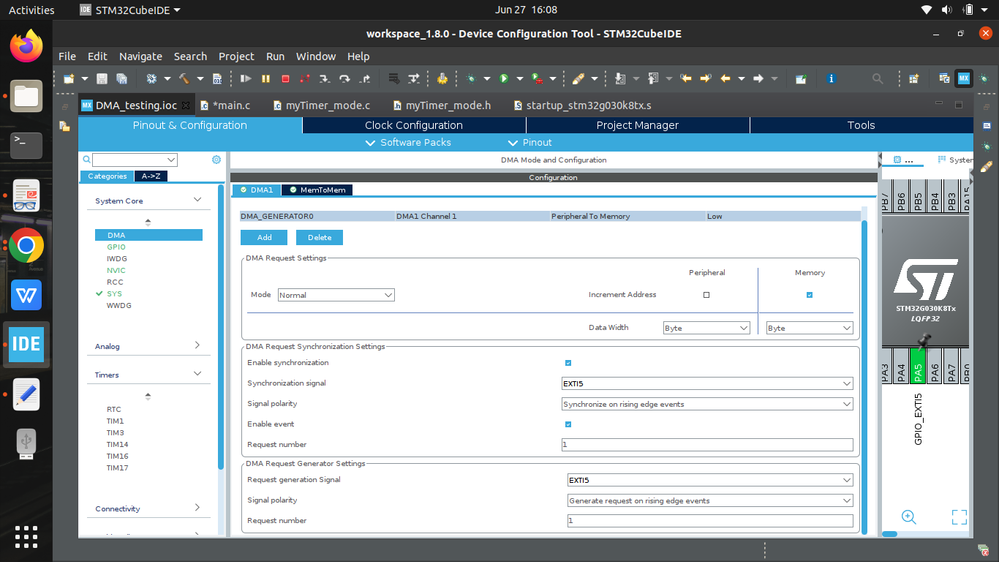
Task: Click the Save All toolbar icon
Action: [x=122, y=78]
